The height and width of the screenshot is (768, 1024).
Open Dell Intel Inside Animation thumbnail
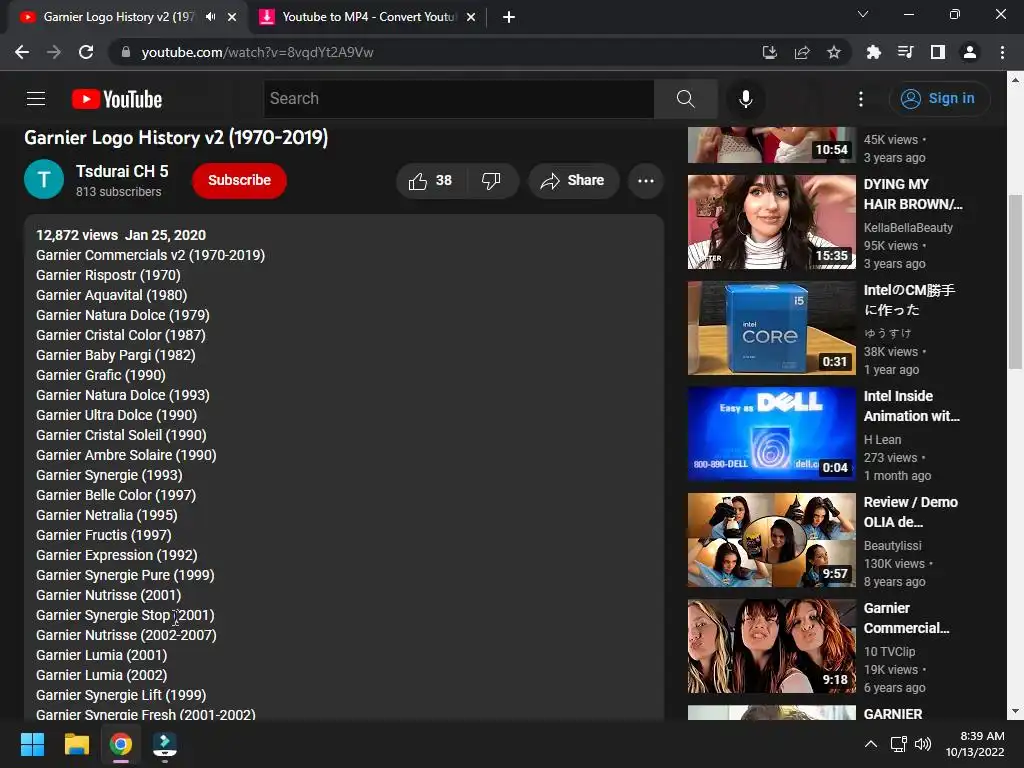(771, 434)
